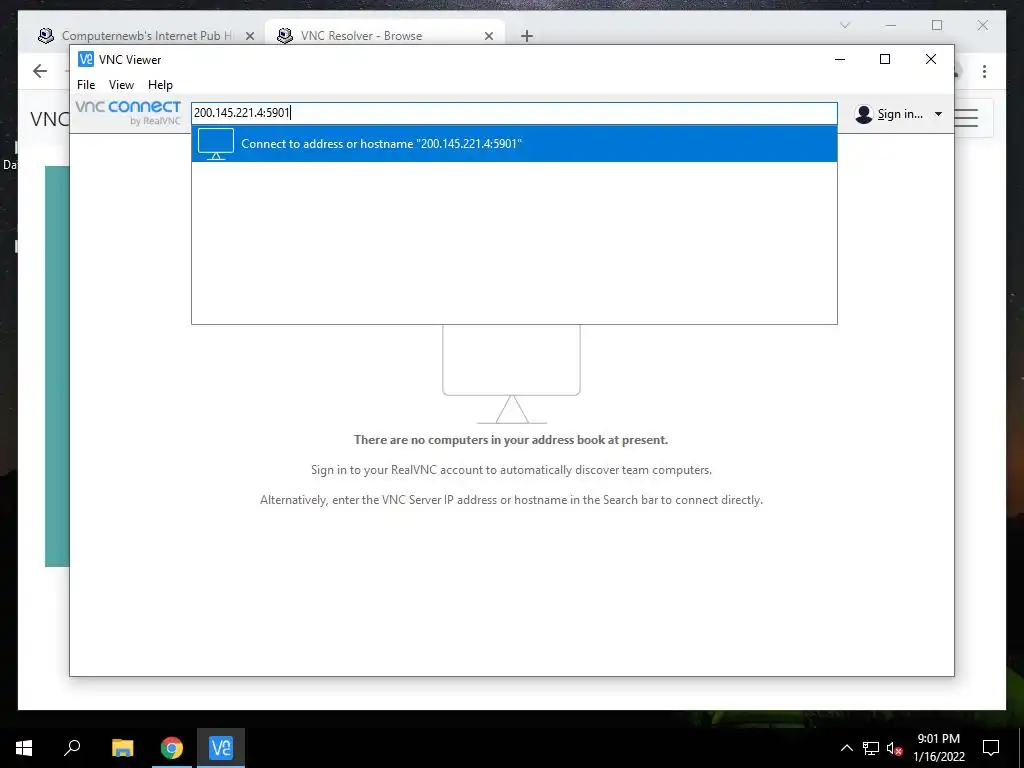Expand the Sign in dropdown arrow
This screenshot has height=768, width=1024.
point(938,114)
